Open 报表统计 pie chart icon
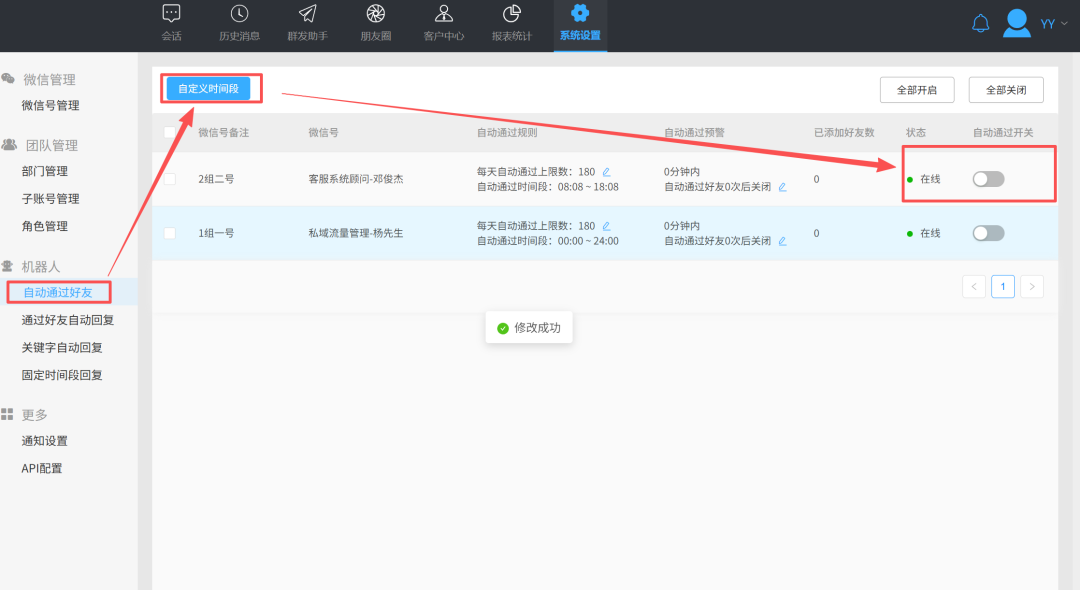Screen dimensions: 1080x590 pos(512,13)
